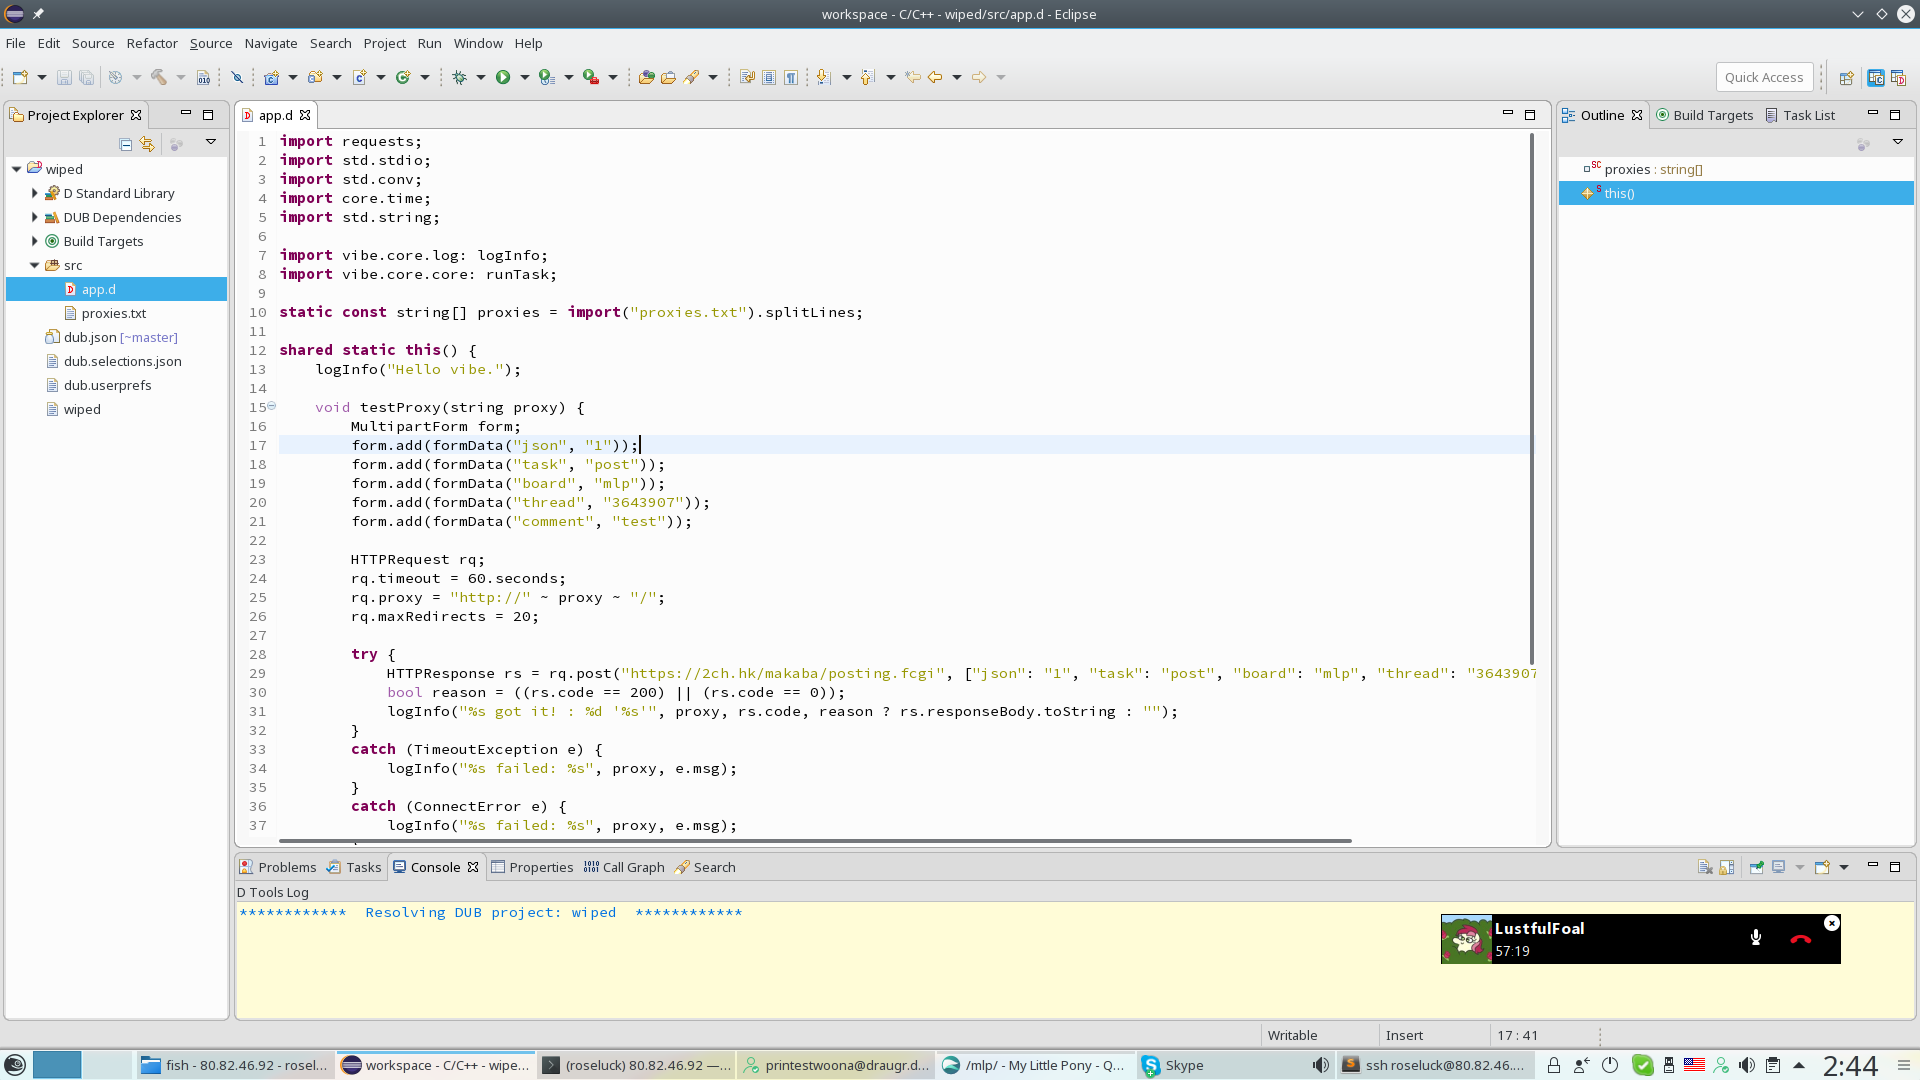Click the Profile launch icon

546,77
